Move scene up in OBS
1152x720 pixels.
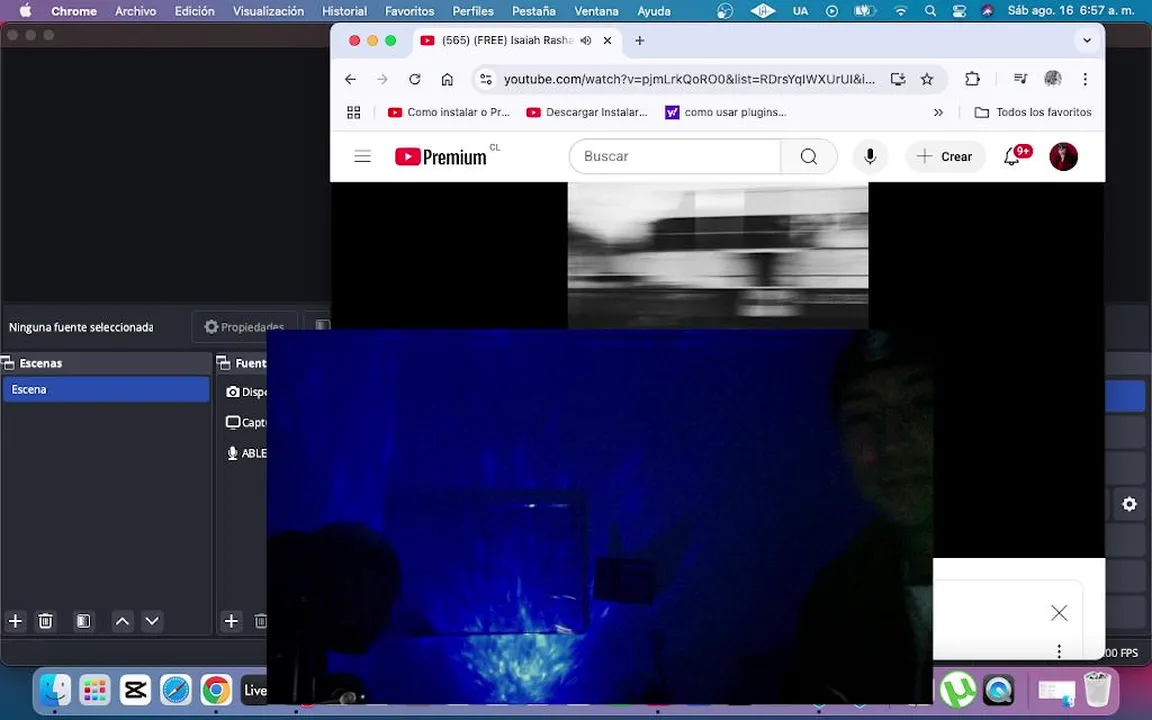tap(123, 621)
